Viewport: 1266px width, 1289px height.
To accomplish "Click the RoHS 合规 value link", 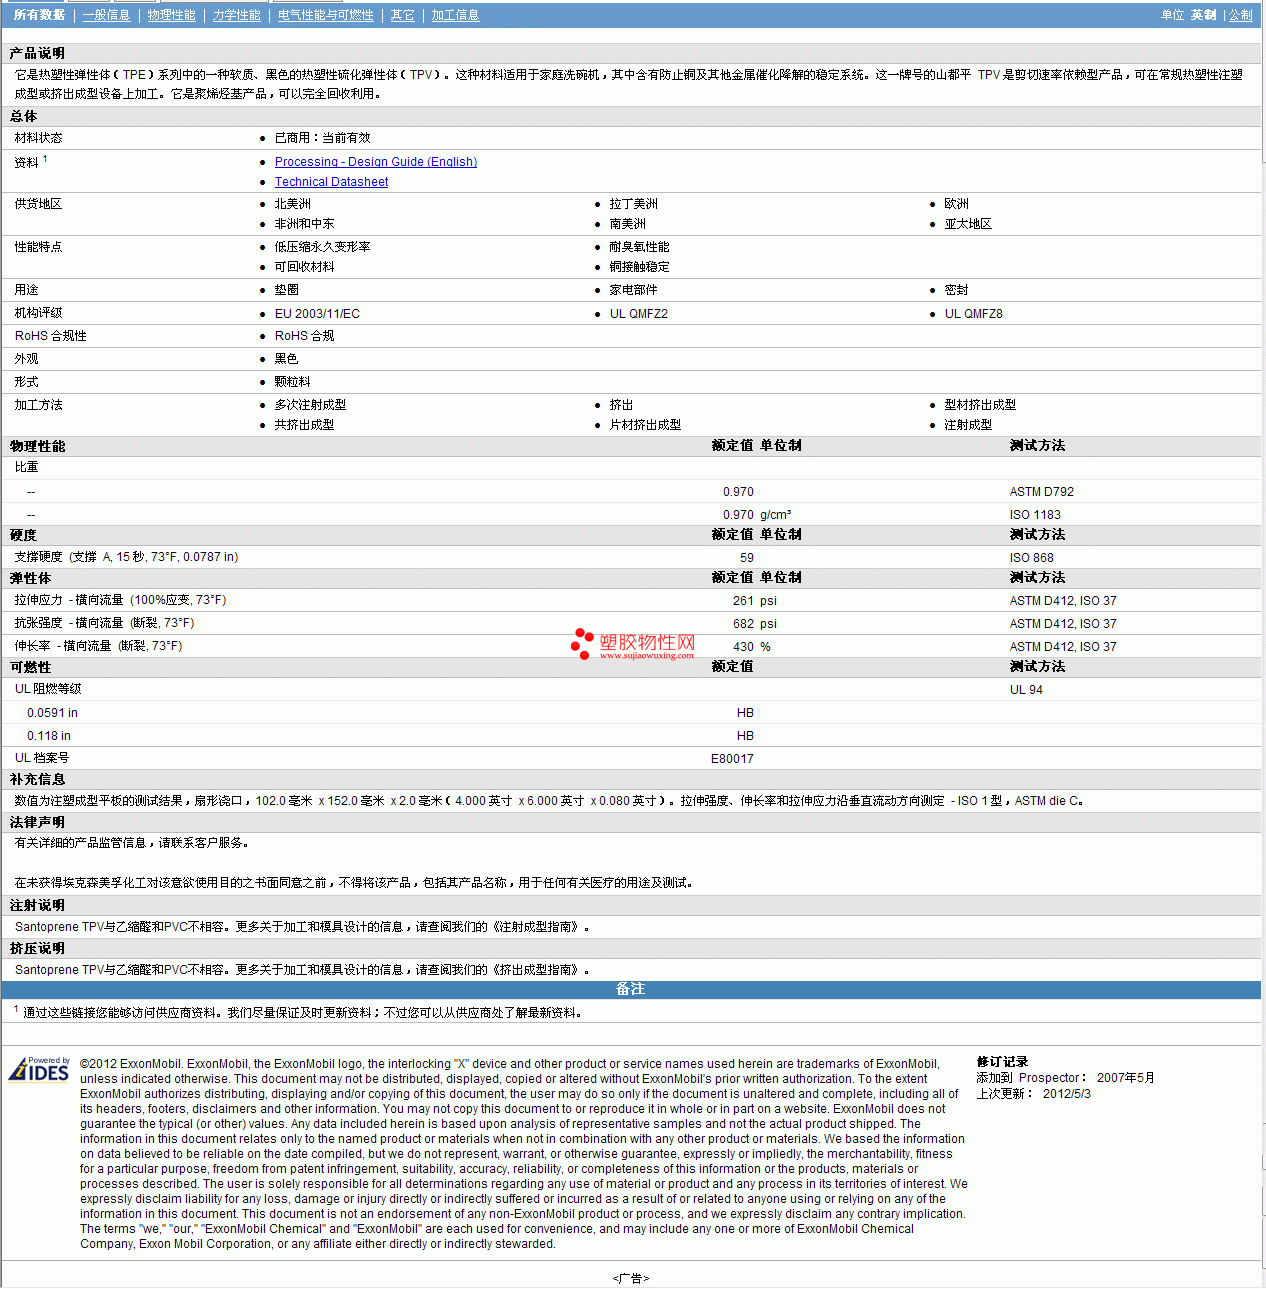I will pos(304,336).
